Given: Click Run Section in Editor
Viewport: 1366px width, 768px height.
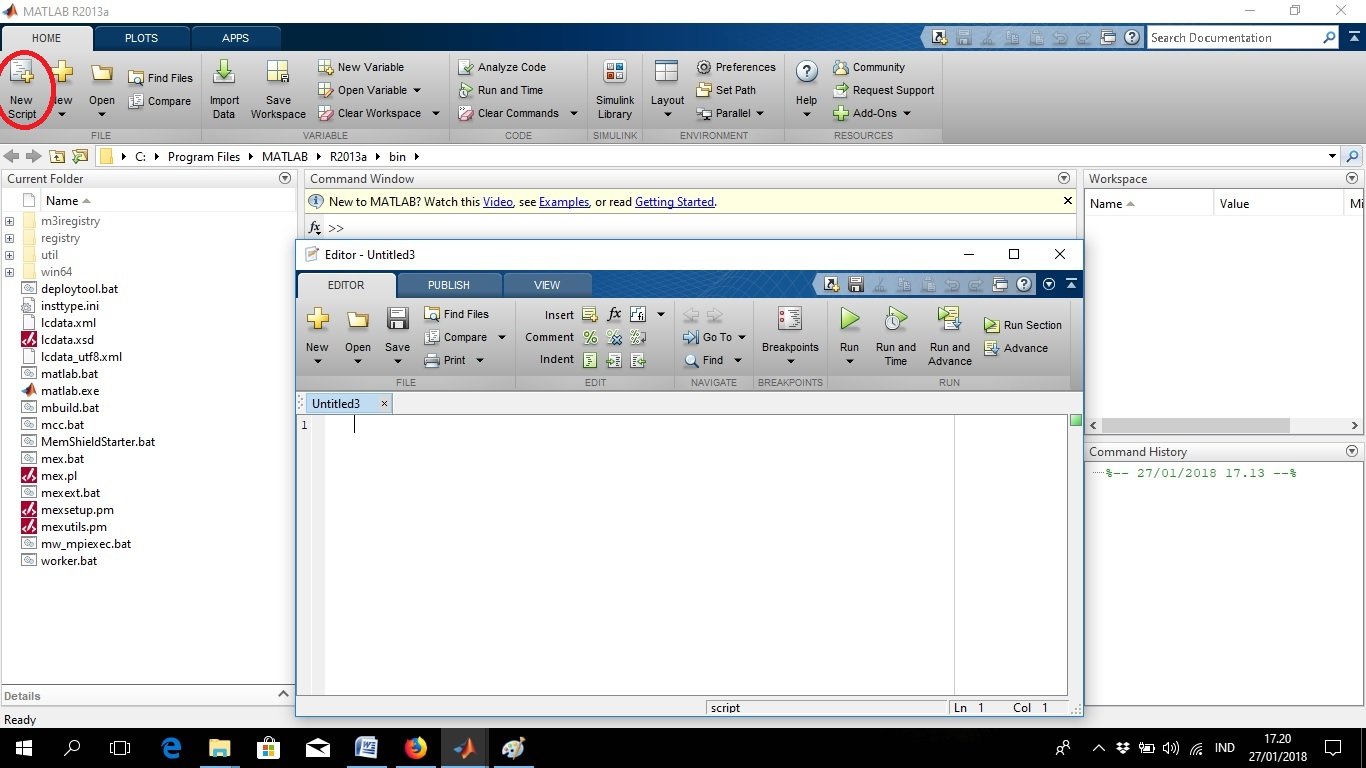Looking at the screenshot, I should (x=1023, y=325).
